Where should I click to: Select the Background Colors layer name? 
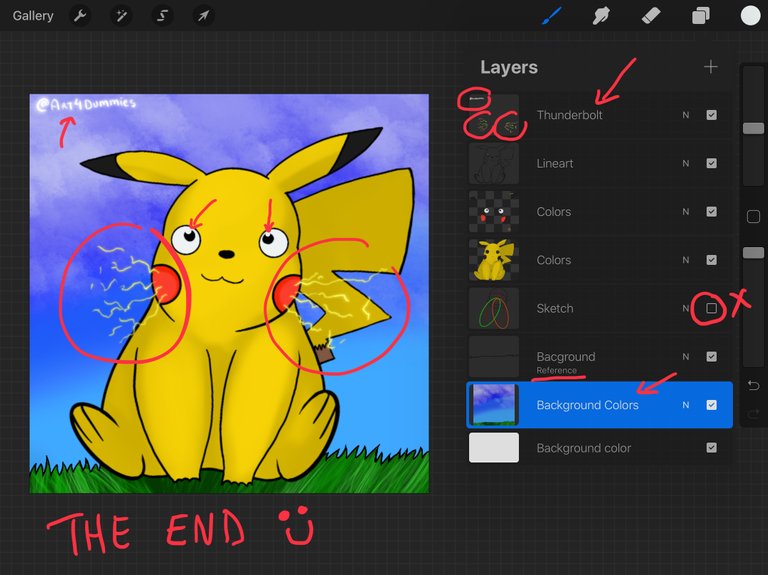587,405
